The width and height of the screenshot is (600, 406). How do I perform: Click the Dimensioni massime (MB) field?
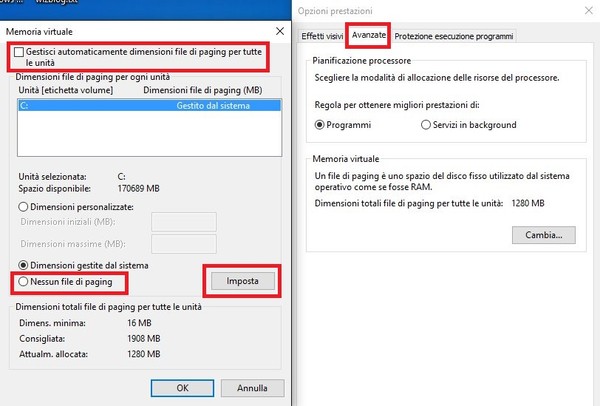pyautogui.click(x=184, y=244)
